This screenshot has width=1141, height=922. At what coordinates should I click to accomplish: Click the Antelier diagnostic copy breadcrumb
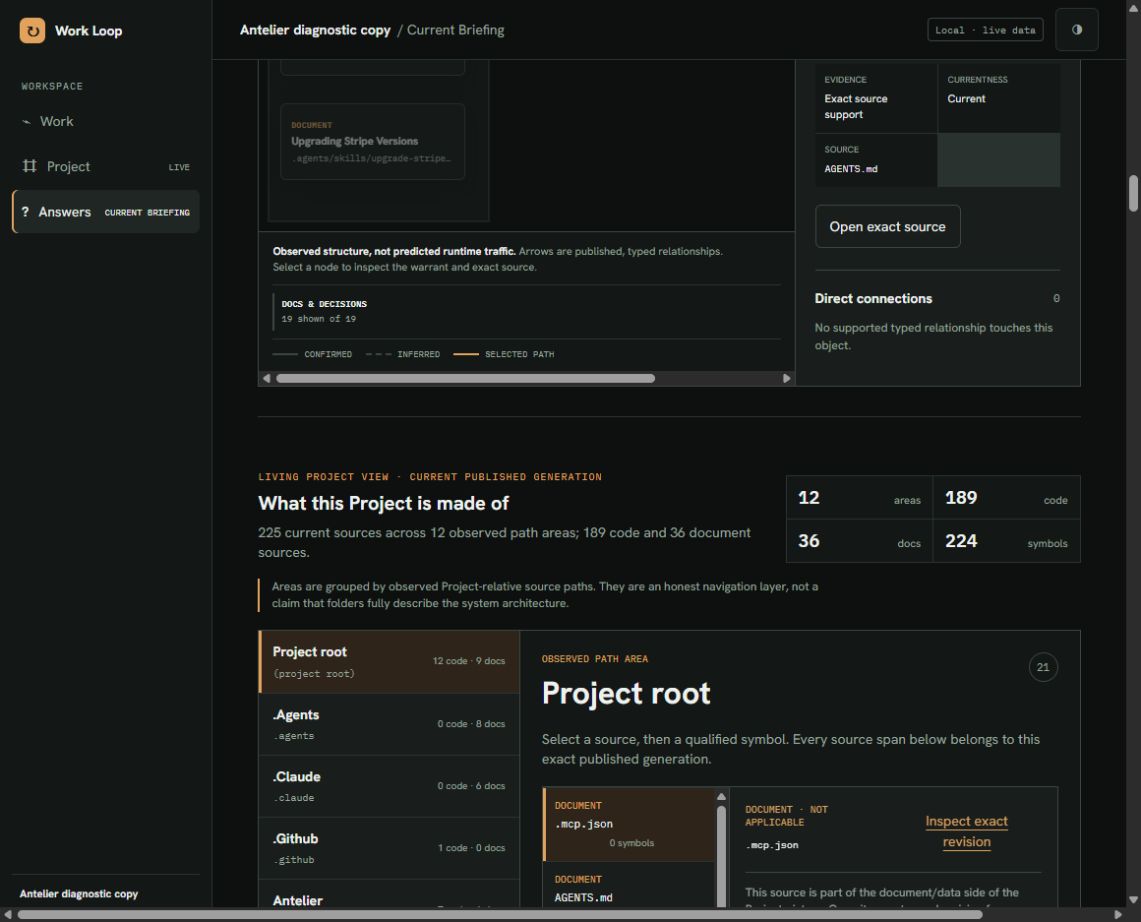point(315,30)
